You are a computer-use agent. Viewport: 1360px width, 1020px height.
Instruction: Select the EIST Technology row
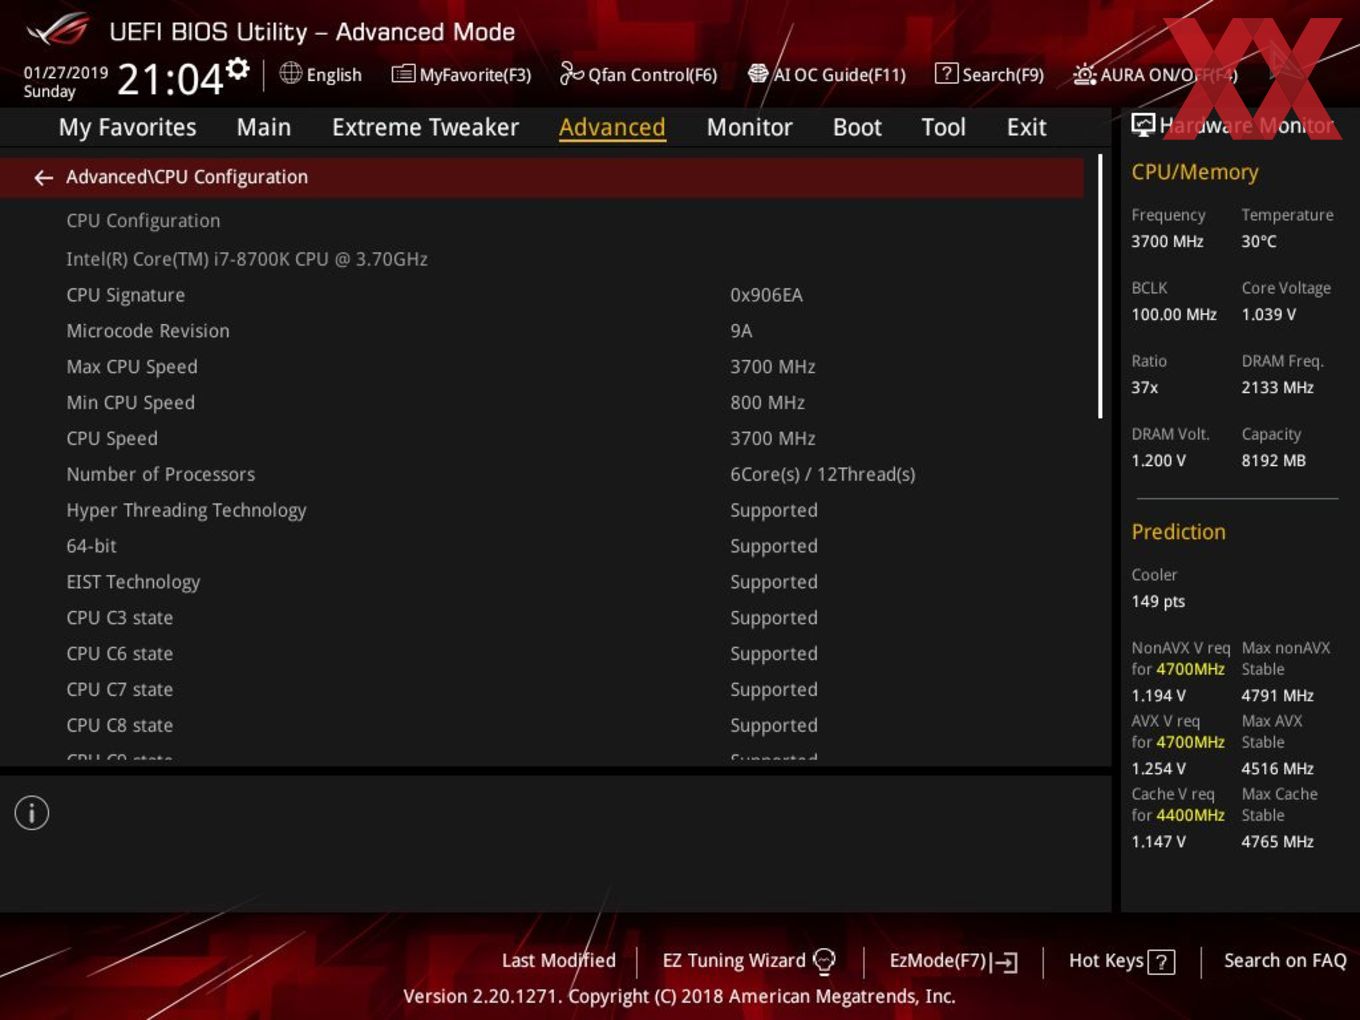[x=542, y=582]
